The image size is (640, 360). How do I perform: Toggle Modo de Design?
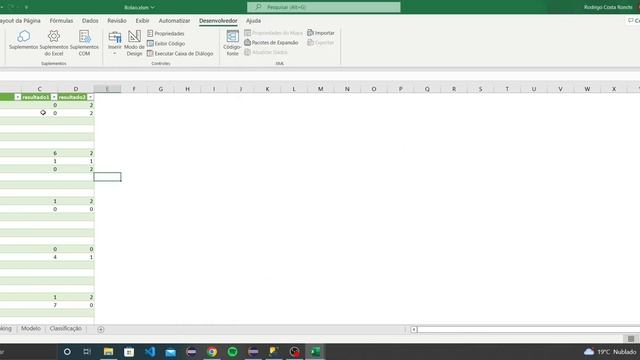(x=134, y=42)
